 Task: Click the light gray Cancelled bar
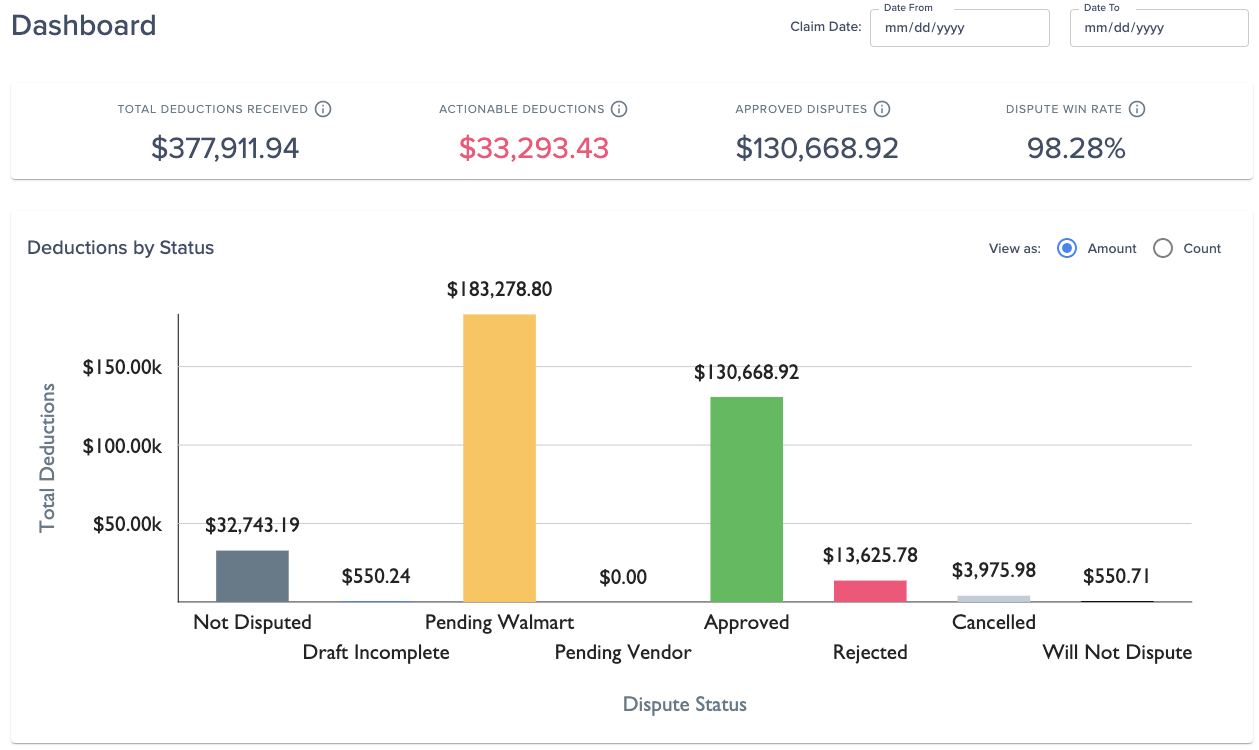click(994, 599)
